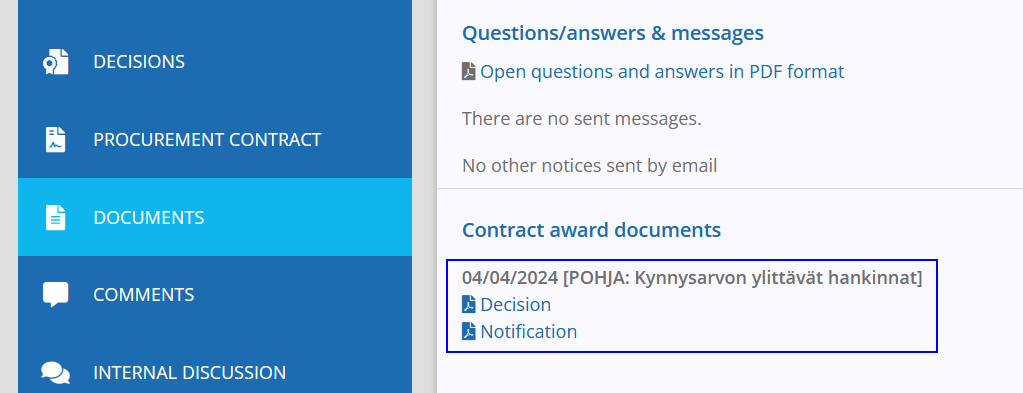Click PDF icon beside Open questions link
The height and width of the screenshot is (393, 1023).
click(468, 71)
